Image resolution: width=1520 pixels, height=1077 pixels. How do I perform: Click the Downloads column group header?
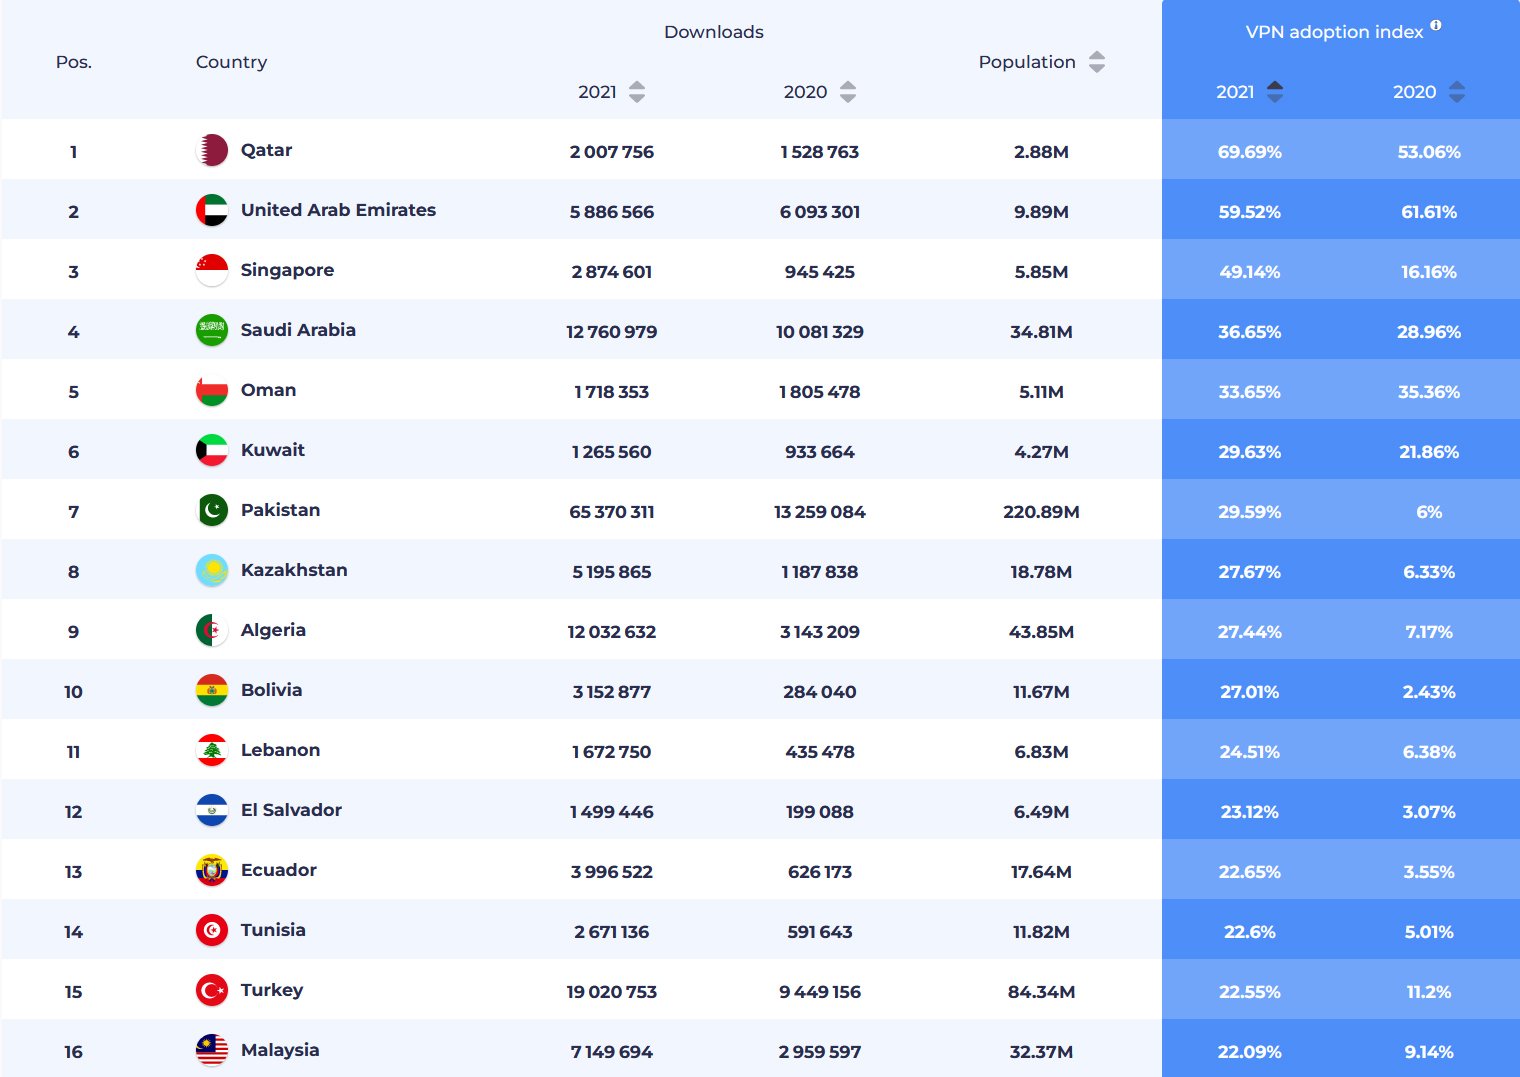pyautogui.click(x=713, y=32)
